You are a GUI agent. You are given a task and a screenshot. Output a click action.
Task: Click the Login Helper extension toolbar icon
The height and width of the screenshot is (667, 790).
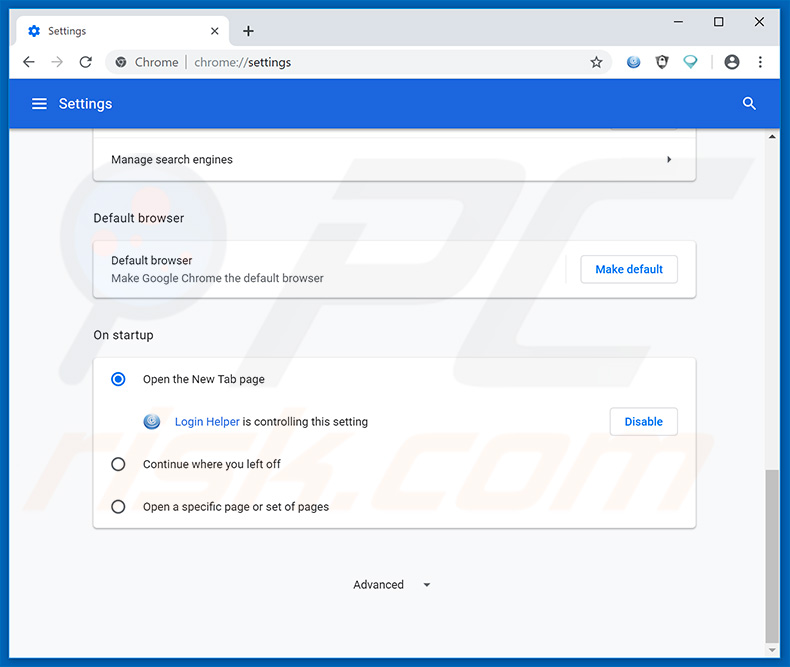pos(633,62)
